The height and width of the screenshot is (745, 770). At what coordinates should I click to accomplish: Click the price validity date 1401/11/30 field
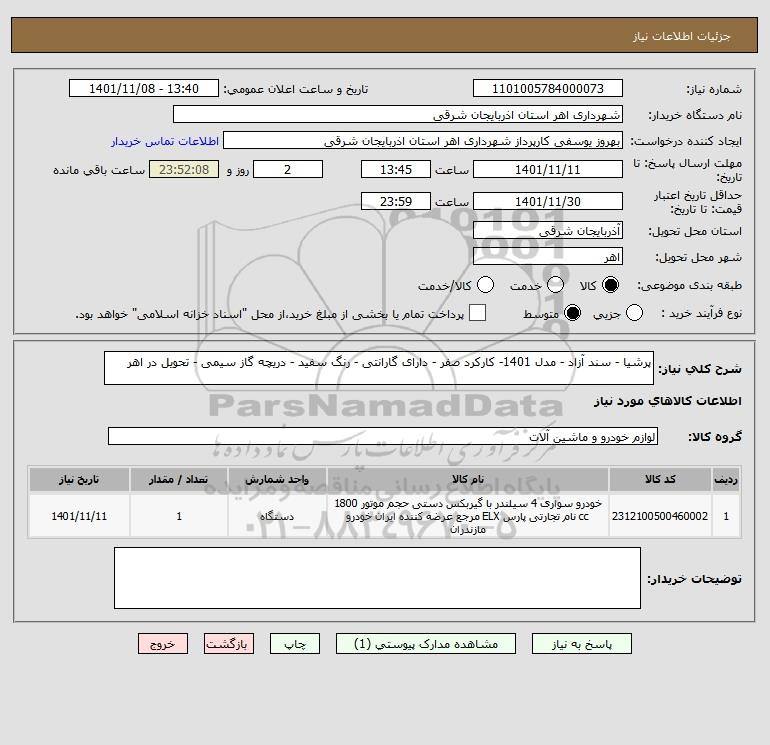pos(548,201)
